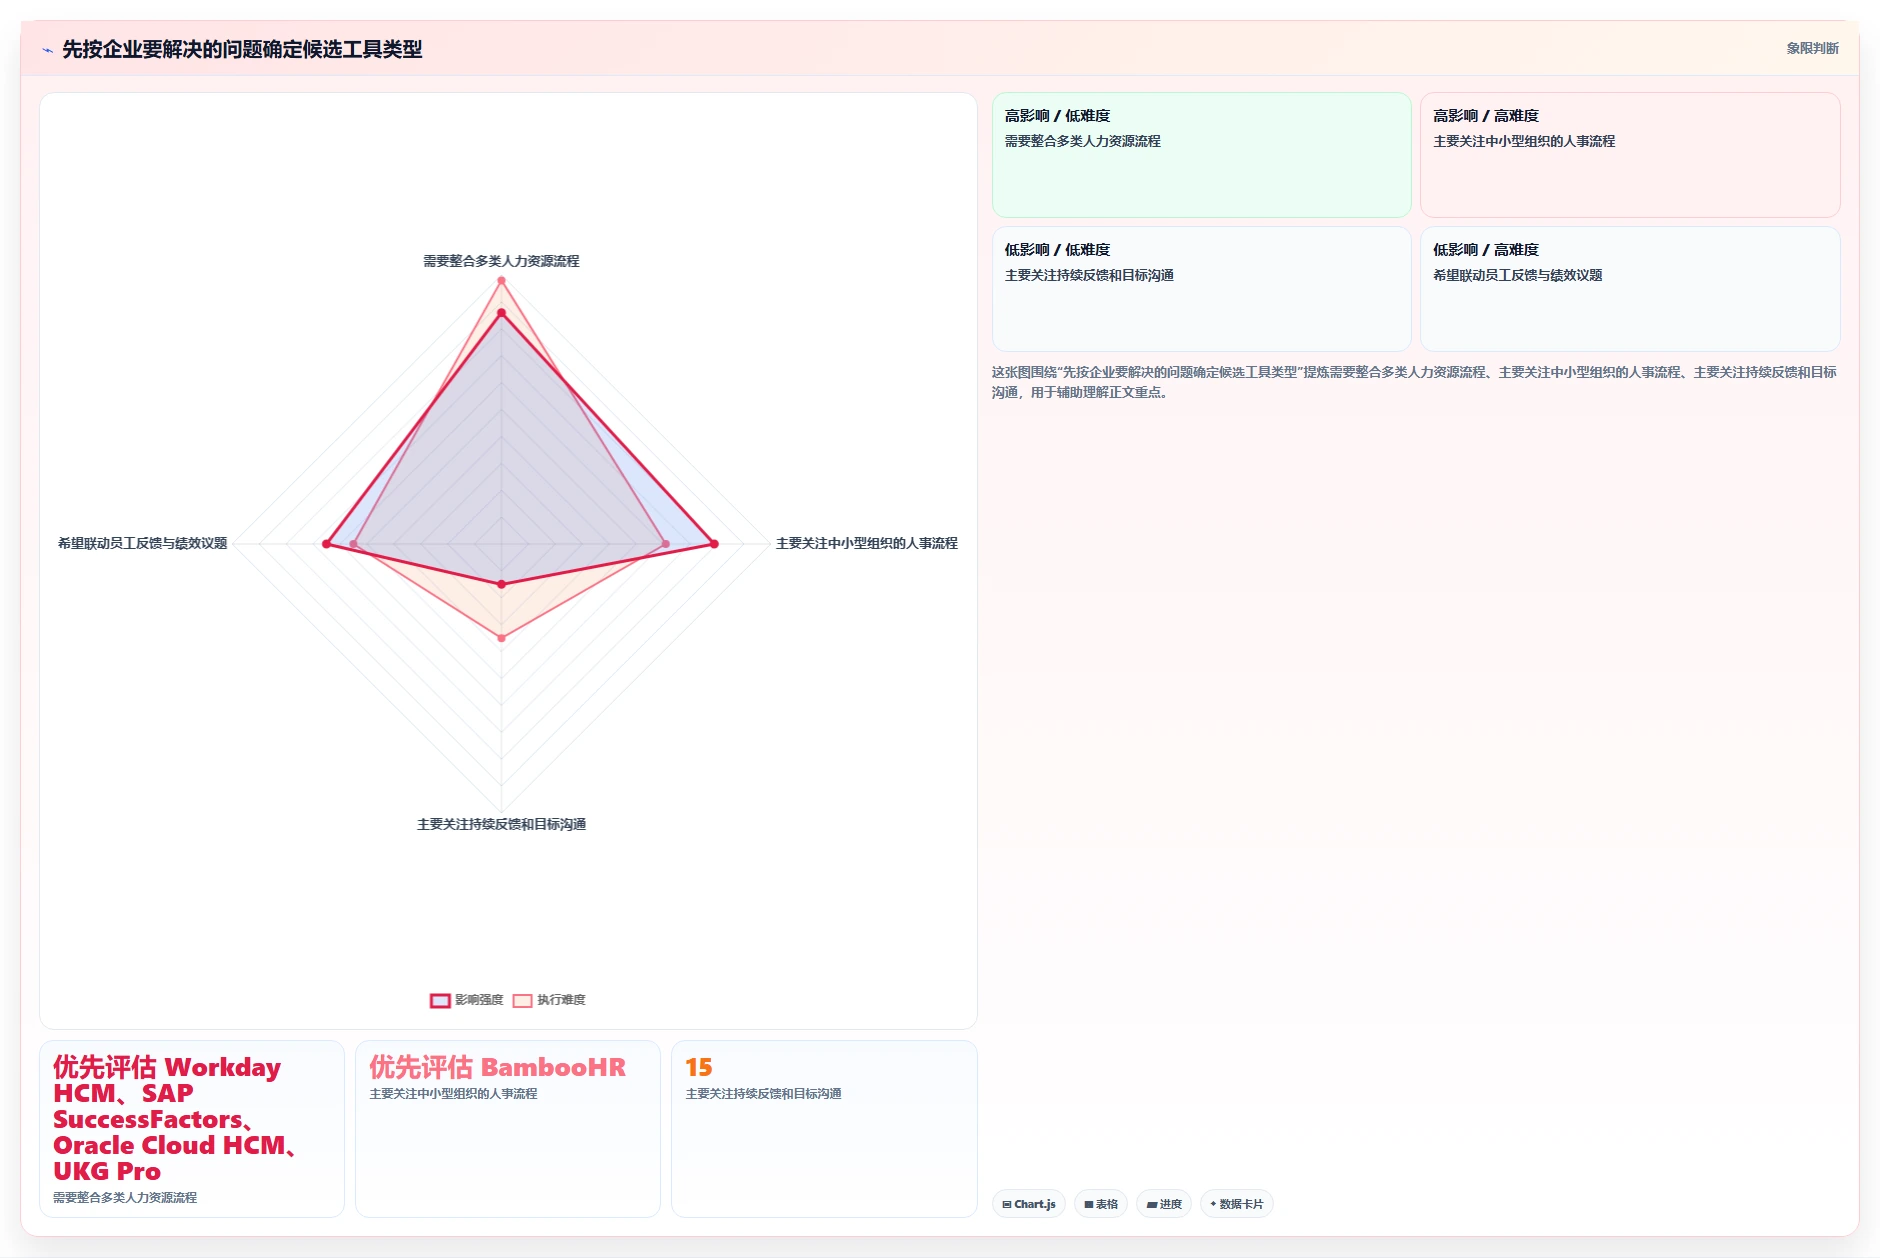Click the 执行难度 legend label
The height and width of the screenshot is (1258, 1880).
[561, 1000]
